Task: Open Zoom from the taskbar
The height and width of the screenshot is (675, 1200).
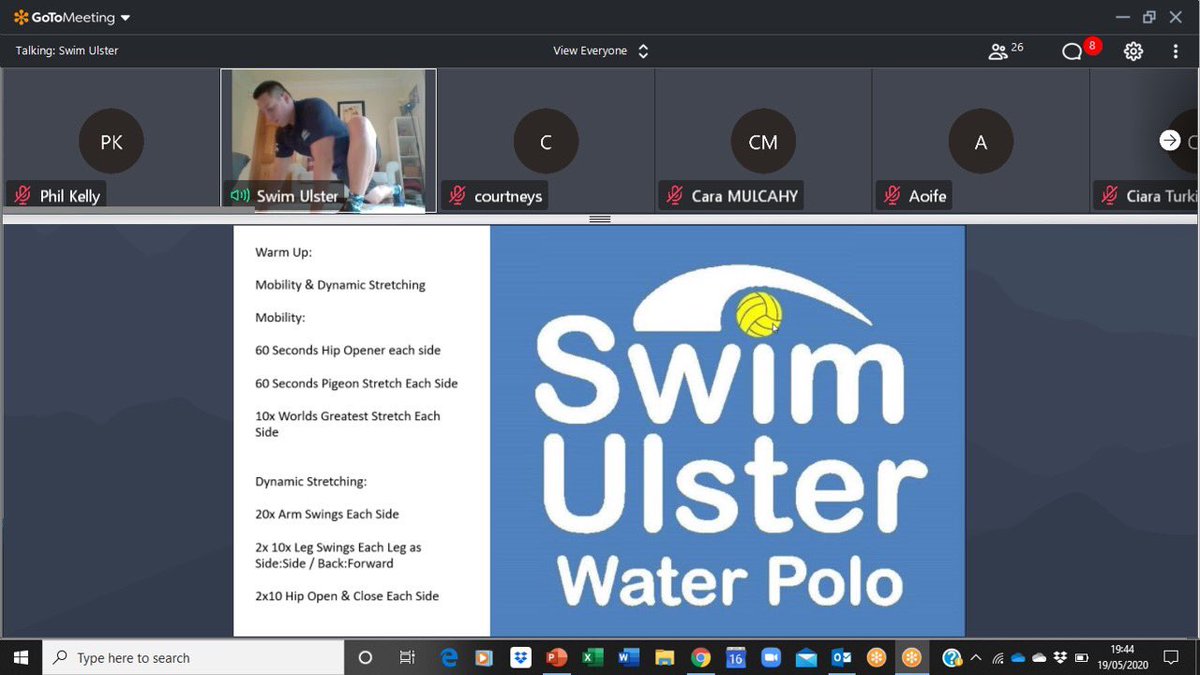Action: tap(771, 657)
